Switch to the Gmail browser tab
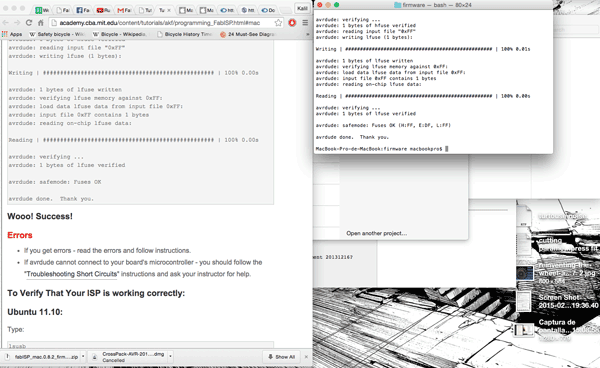This screenshot has width=600, height=368. tap(124, 10)
